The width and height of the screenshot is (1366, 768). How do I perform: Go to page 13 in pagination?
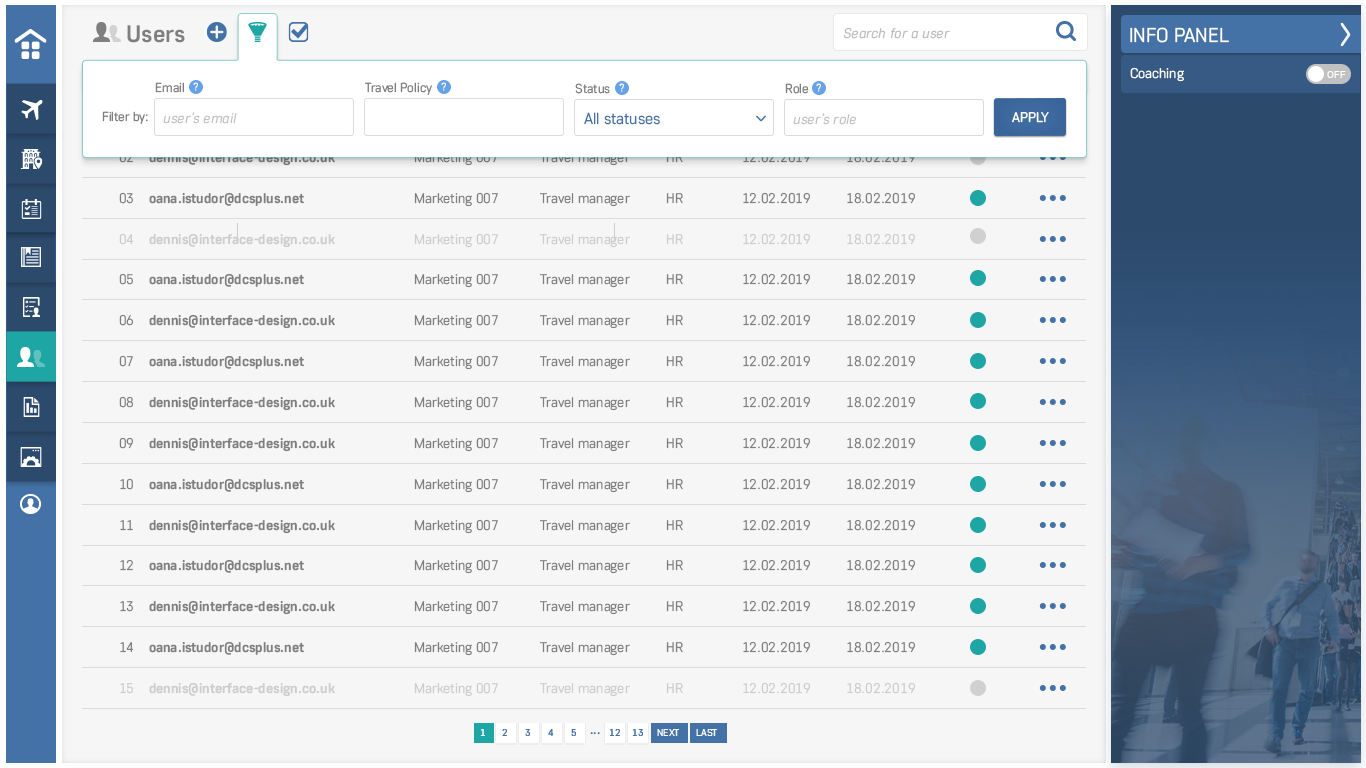[638, 733]
